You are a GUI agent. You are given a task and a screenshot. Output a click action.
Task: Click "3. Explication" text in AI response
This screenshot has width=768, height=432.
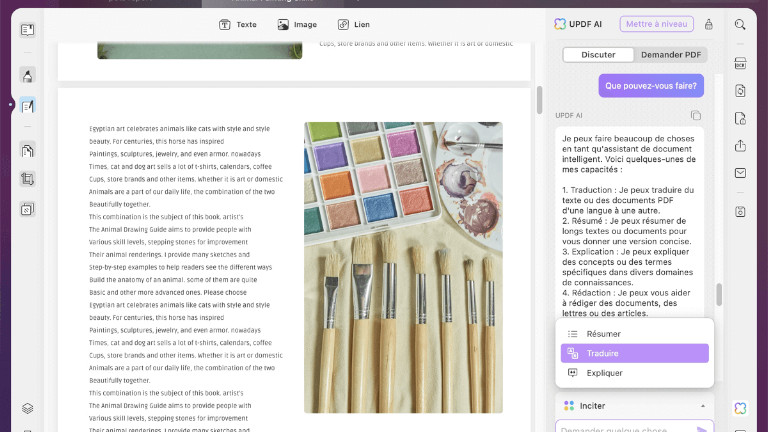click(589, 251)
